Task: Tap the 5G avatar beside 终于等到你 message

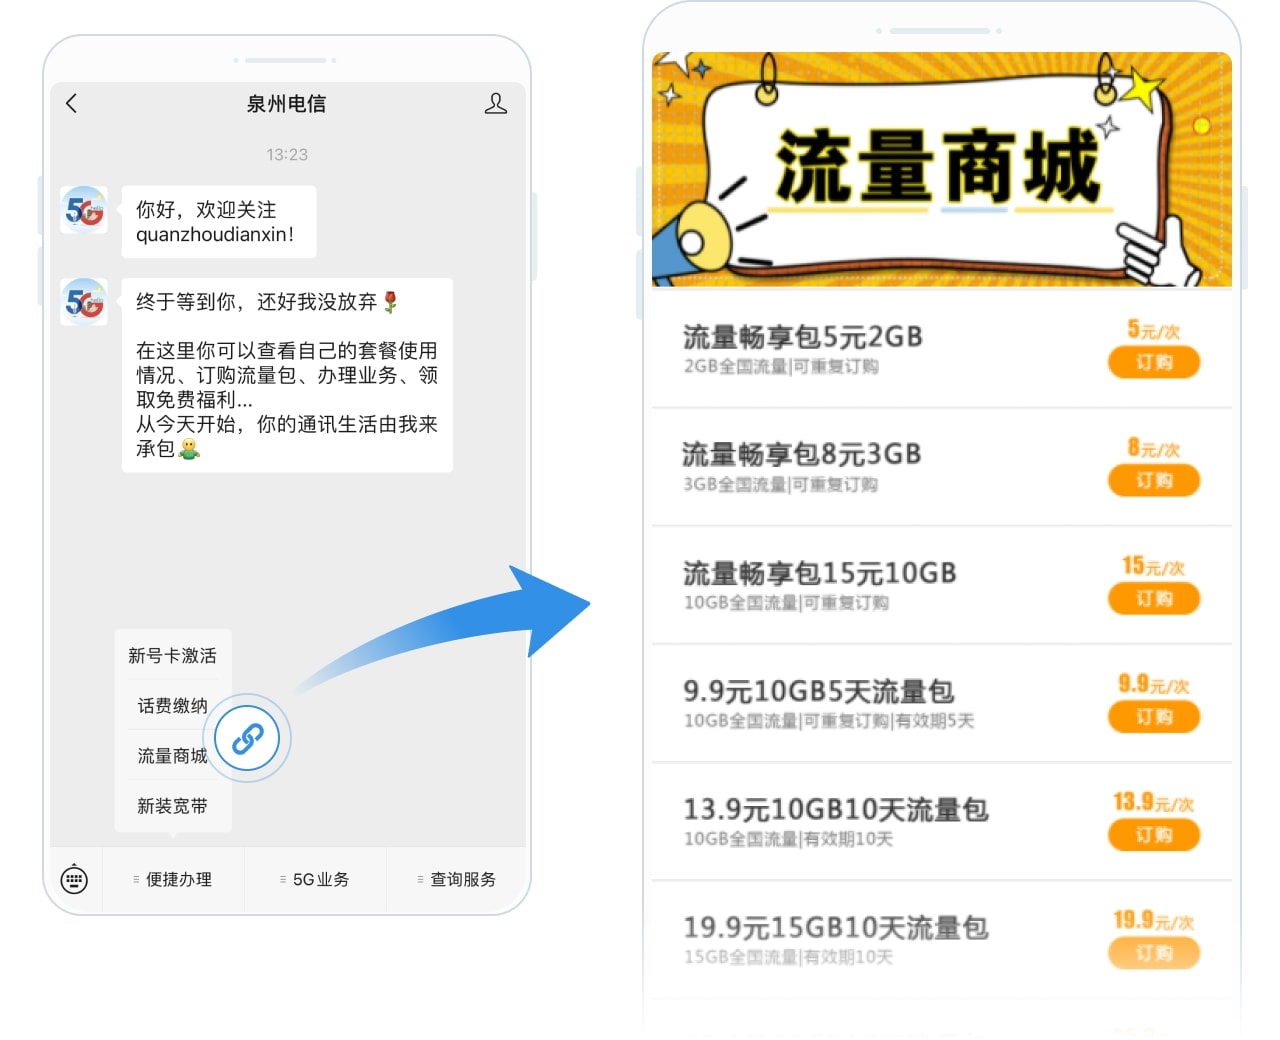Action: (x=84, y=302)
